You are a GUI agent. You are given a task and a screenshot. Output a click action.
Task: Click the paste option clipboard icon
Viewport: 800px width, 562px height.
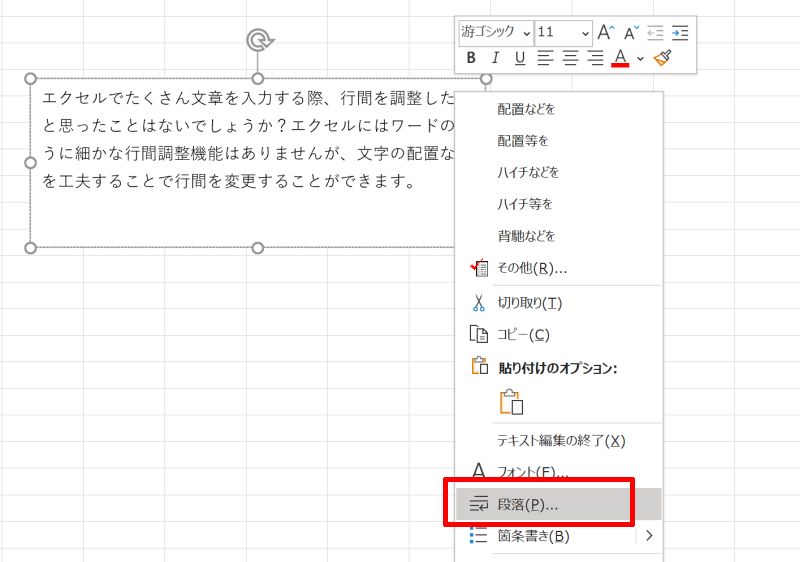[512, 401]
